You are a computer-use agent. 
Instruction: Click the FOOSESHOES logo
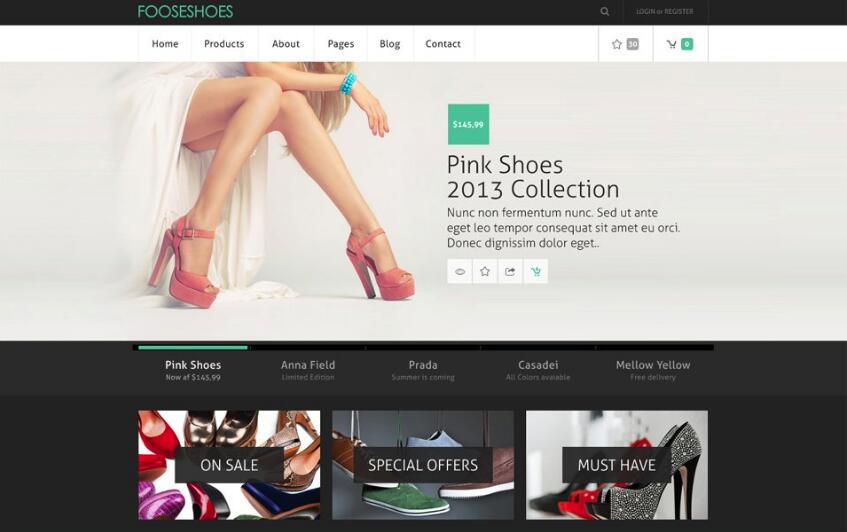[x=185, y=11]
